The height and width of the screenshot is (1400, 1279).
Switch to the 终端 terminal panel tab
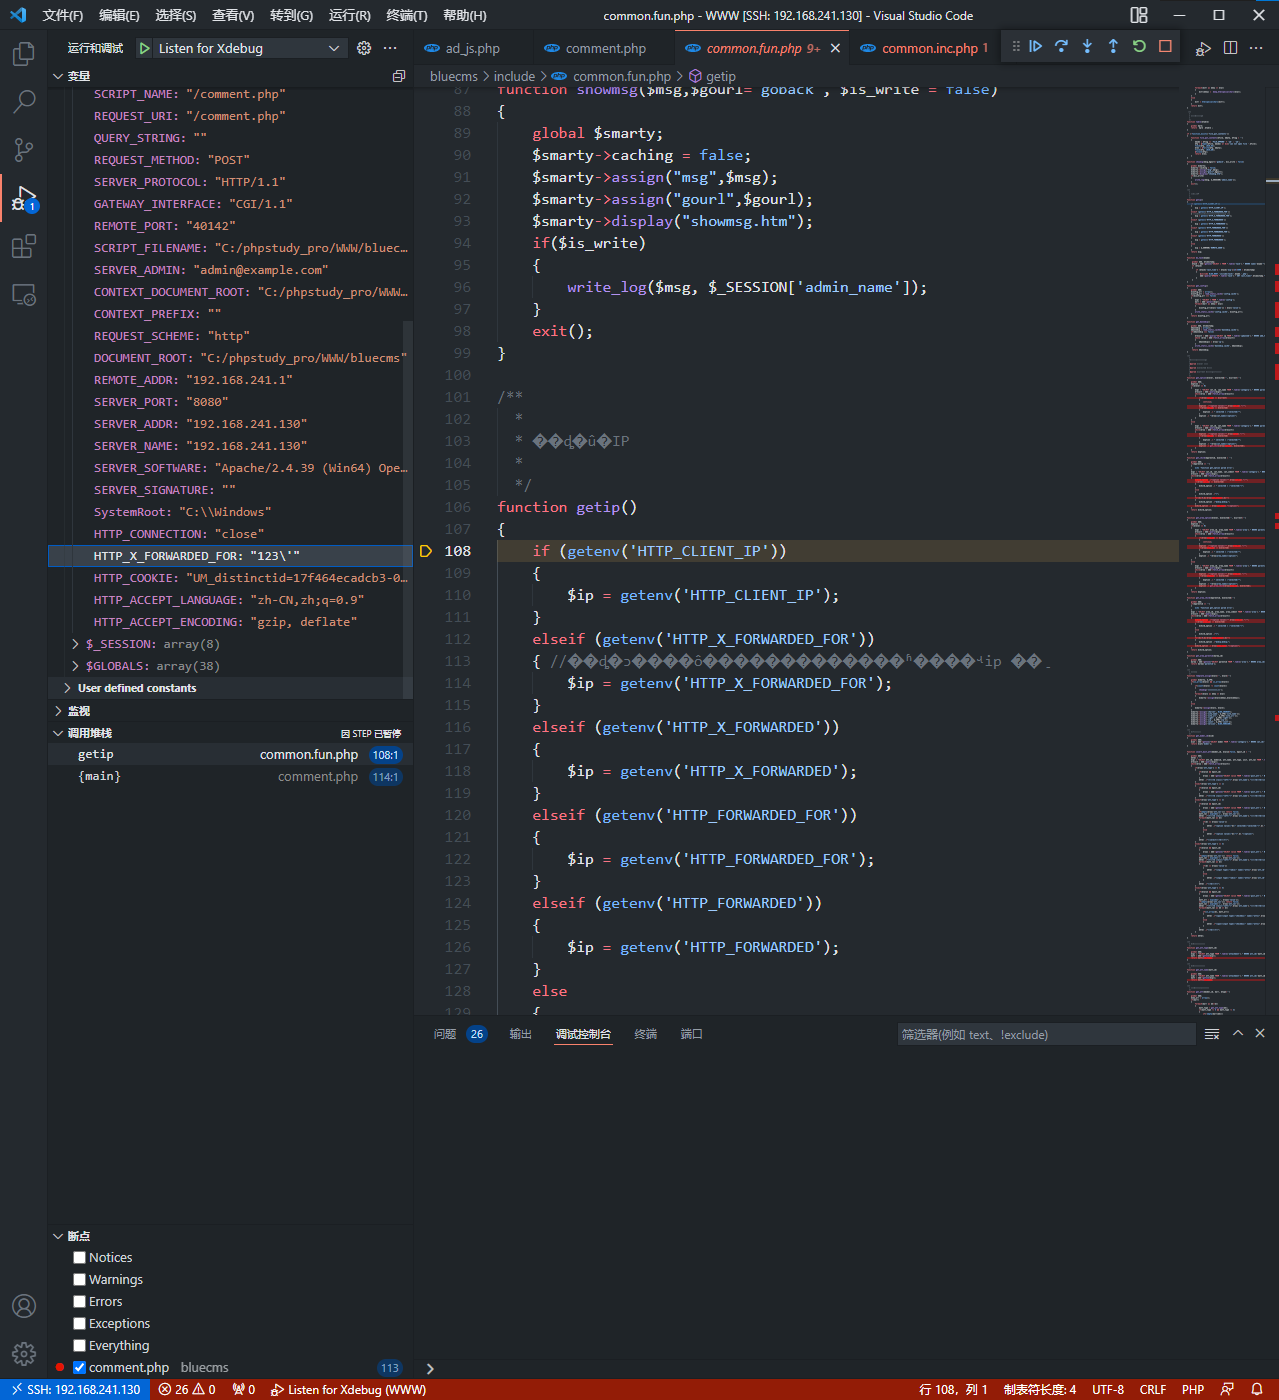point(646,1034)
